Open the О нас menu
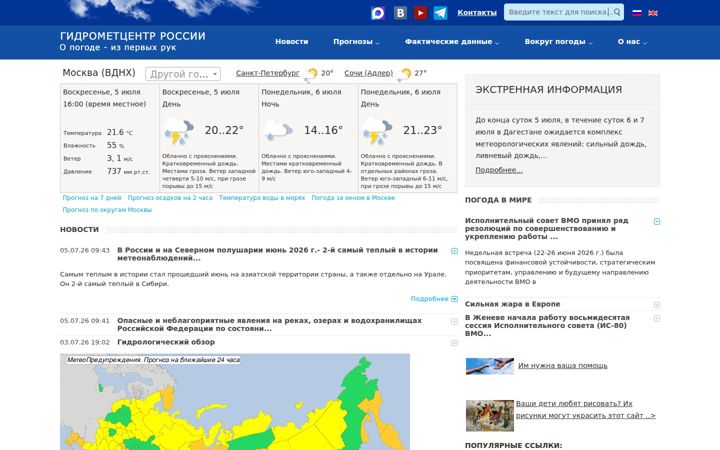 632,42
